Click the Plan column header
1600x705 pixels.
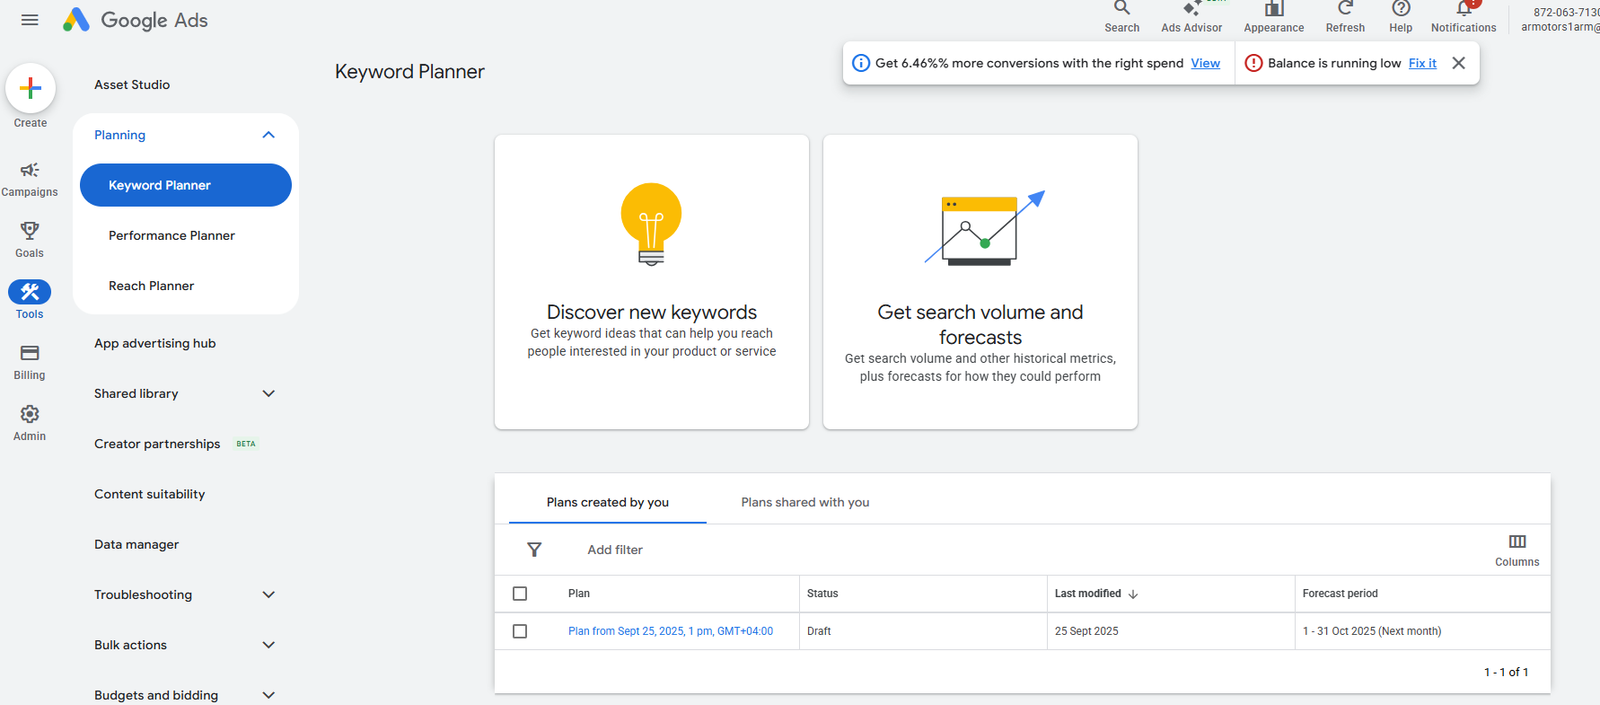tap(579, 594)
